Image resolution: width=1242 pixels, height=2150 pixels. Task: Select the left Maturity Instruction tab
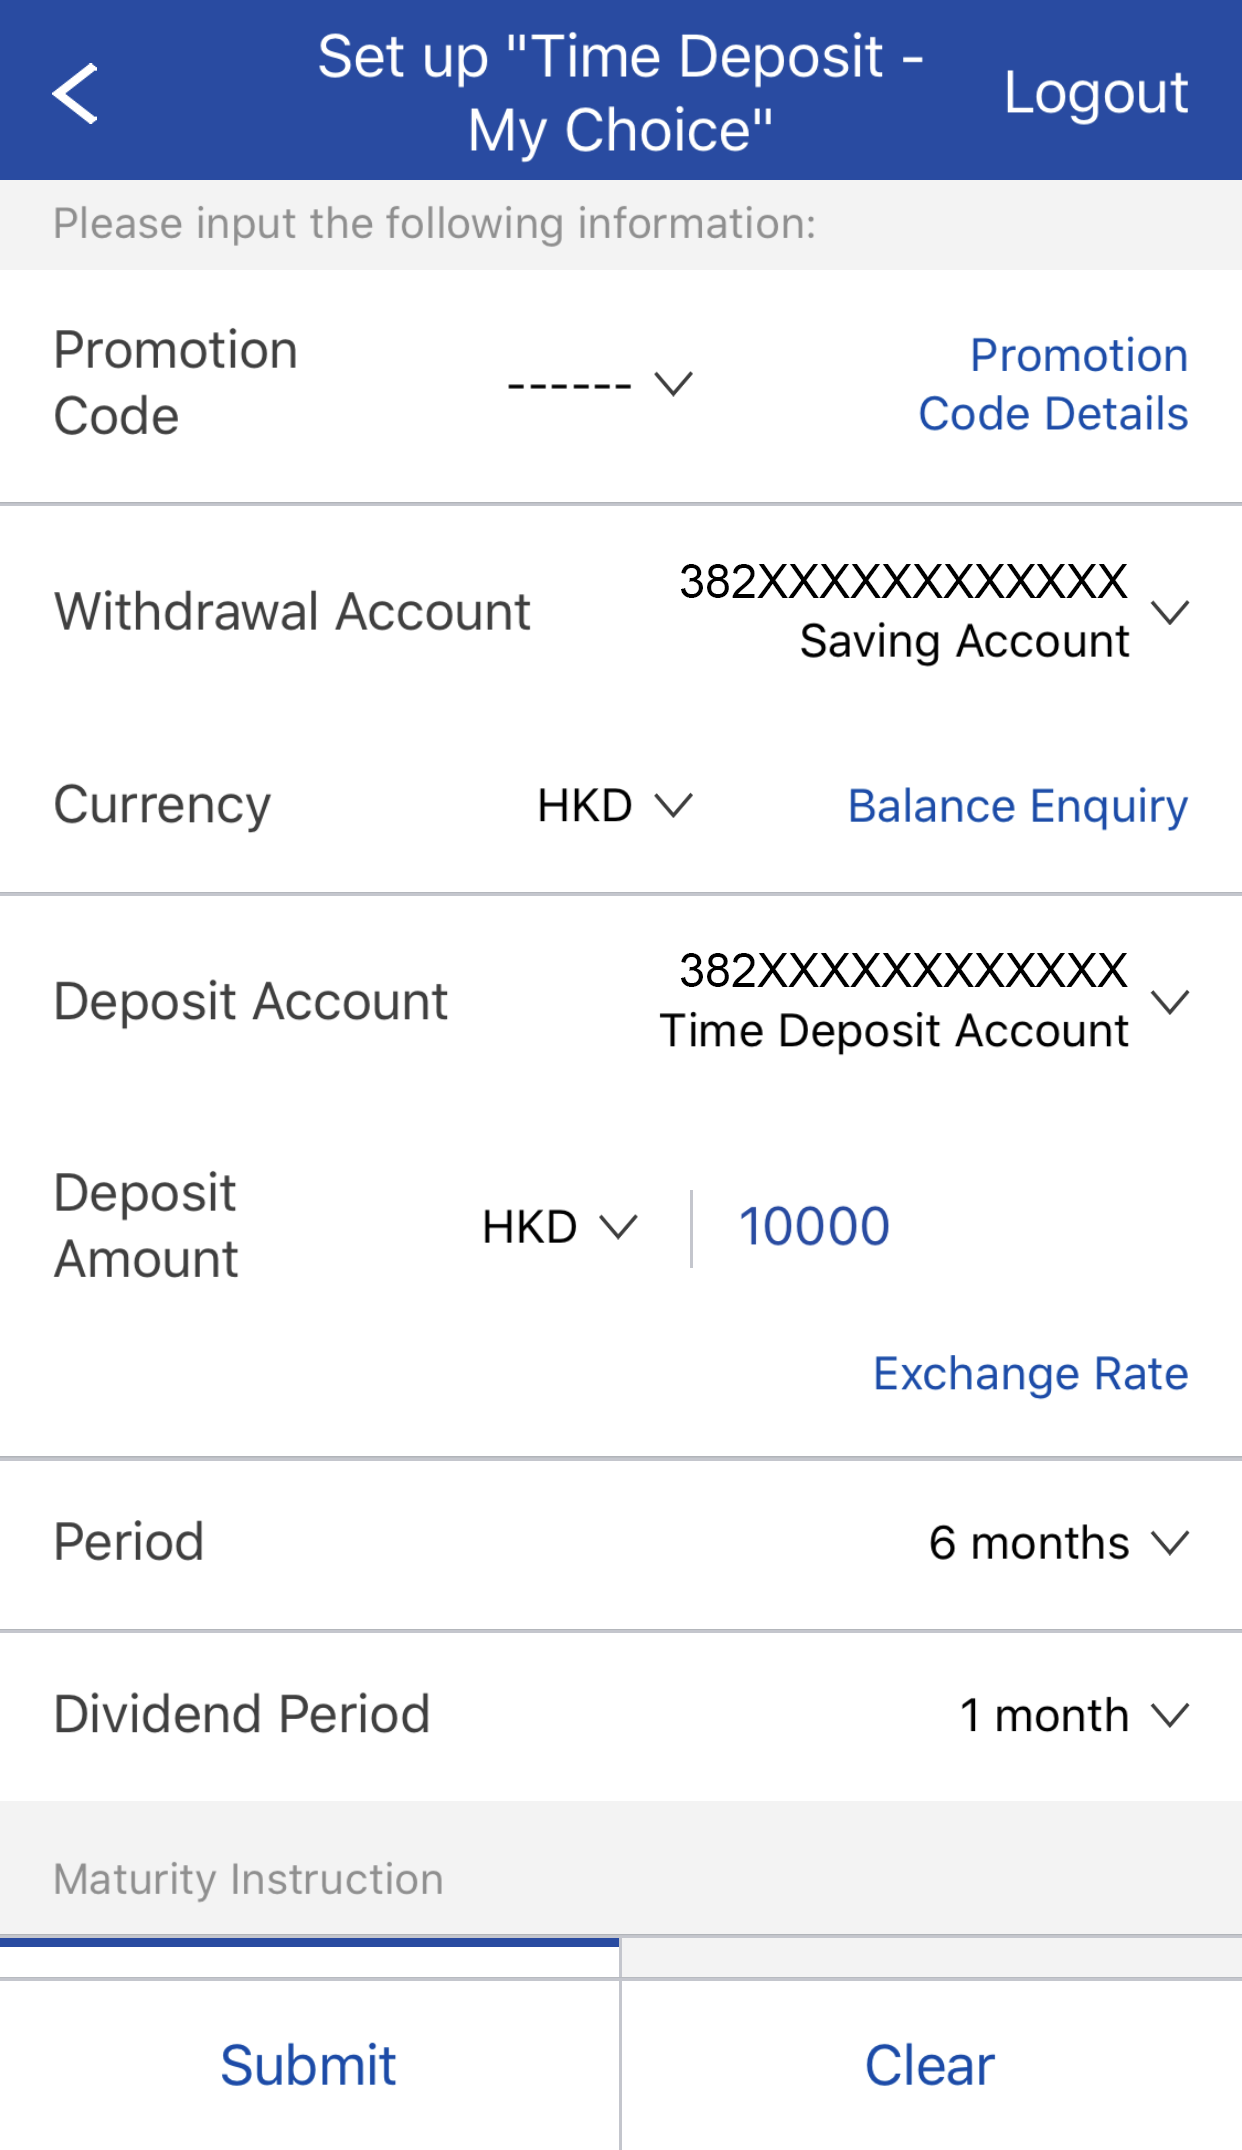(310, 1956)
